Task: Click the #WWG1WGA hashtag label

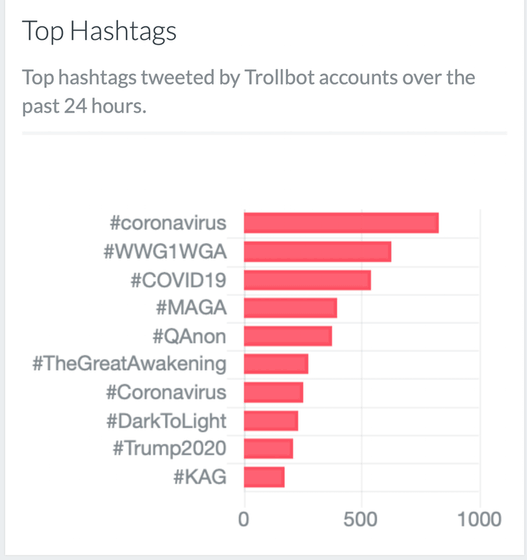Action: [x=165, y=251]
